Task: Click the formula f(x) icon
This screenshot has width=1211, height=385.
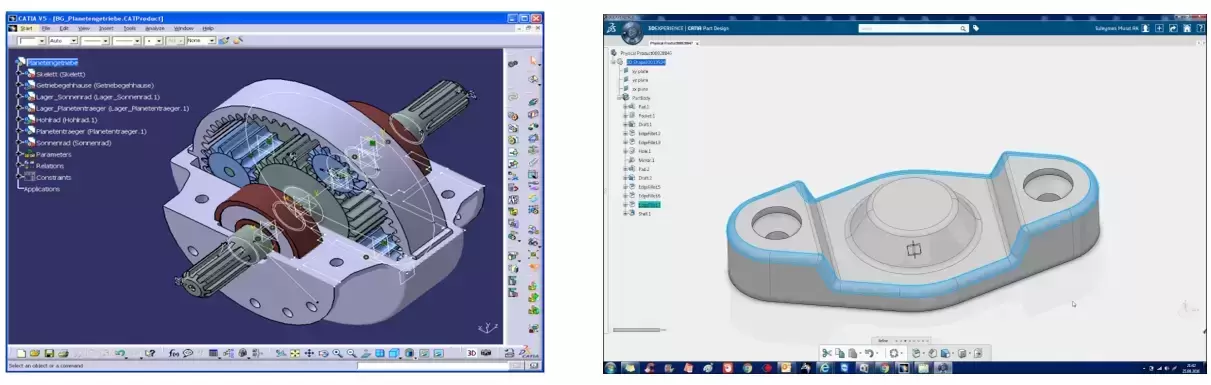Action: point(173,353)
